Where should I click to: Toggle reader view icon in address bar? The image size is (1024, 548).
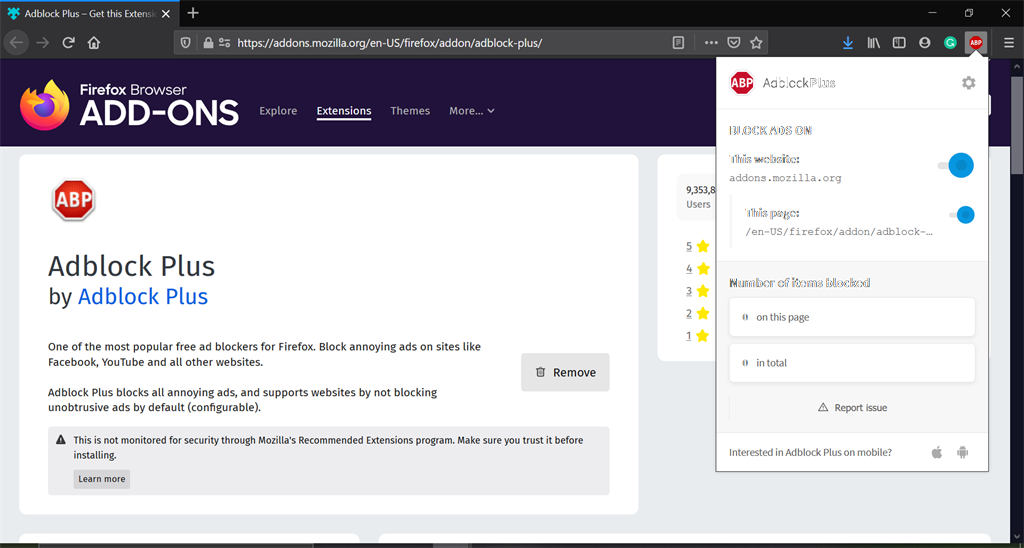pyautogui.click(x=679, y=43)
